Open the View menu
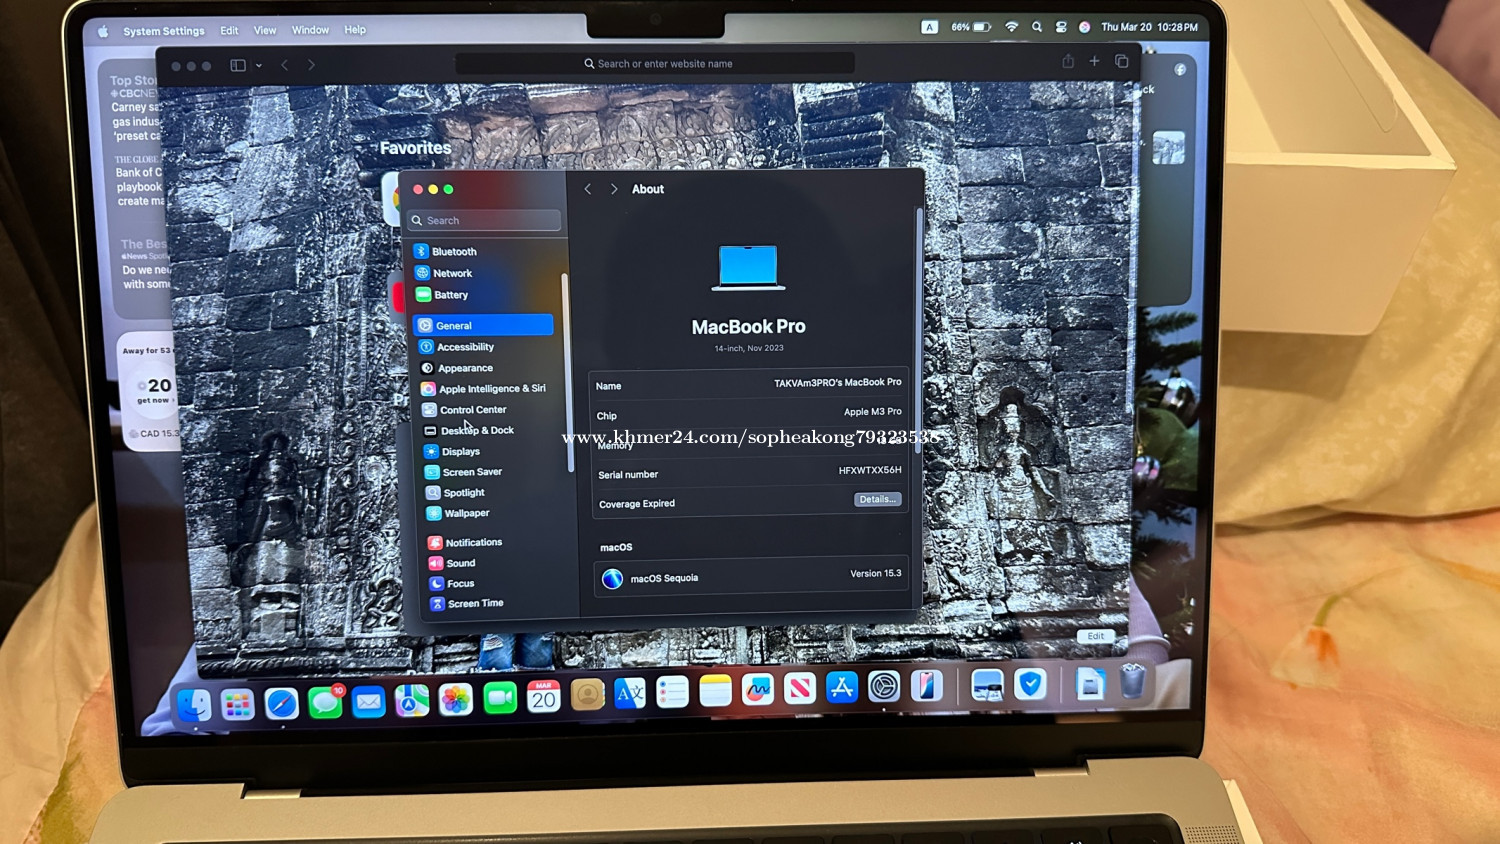The height and width of the screenshot is (844, 1500). [x=265, y=30]
